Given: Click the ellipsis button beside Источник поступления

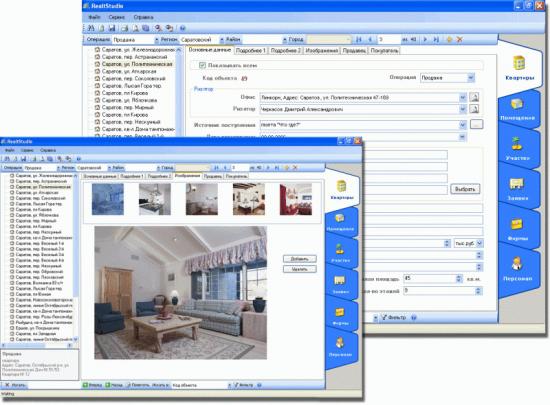Looking at the screenshot, I should click(476, 124).
